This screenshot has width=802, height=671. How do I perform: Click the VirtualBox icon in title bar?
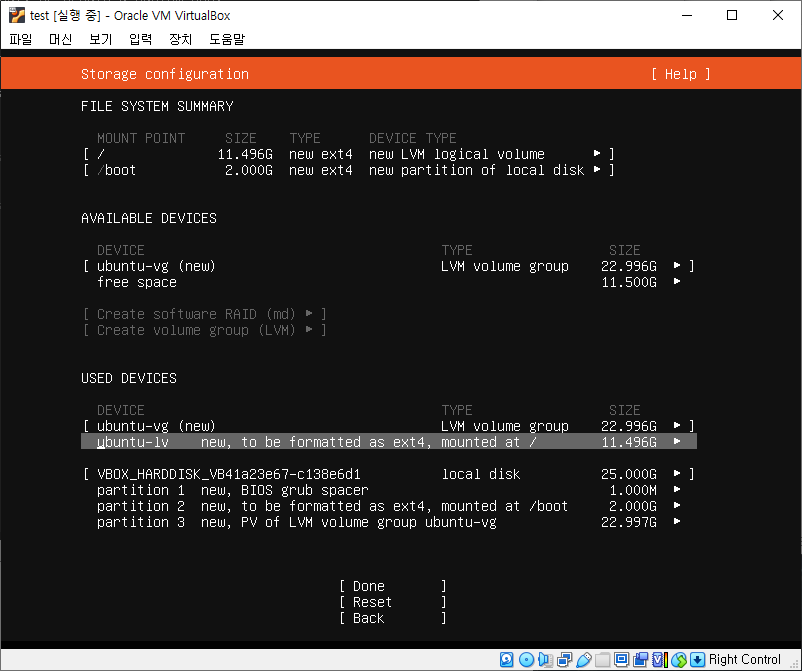click(17, 15)
